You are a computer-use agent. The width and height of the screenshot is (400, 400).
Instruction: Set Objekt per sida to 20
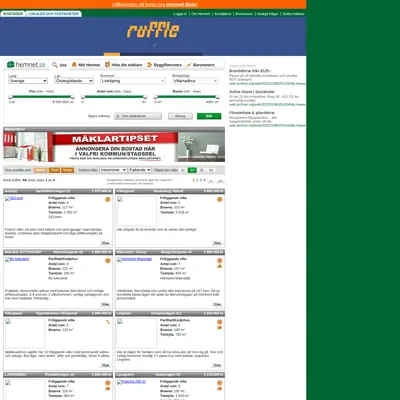click(192, 170)
